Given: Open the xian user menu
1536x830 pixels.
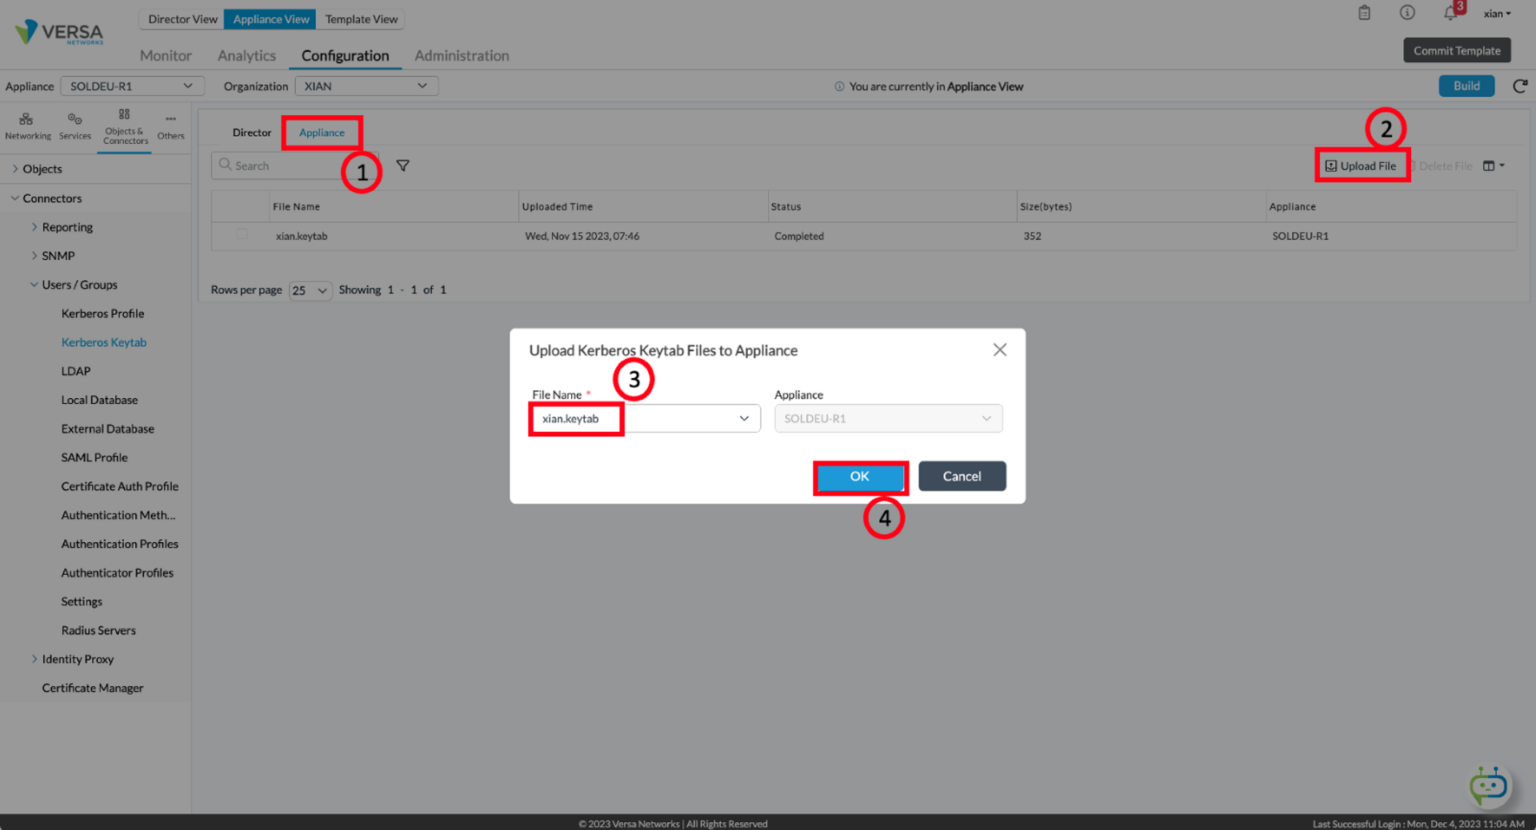Looking at the screenshot, I should [x=1497, y=14].
